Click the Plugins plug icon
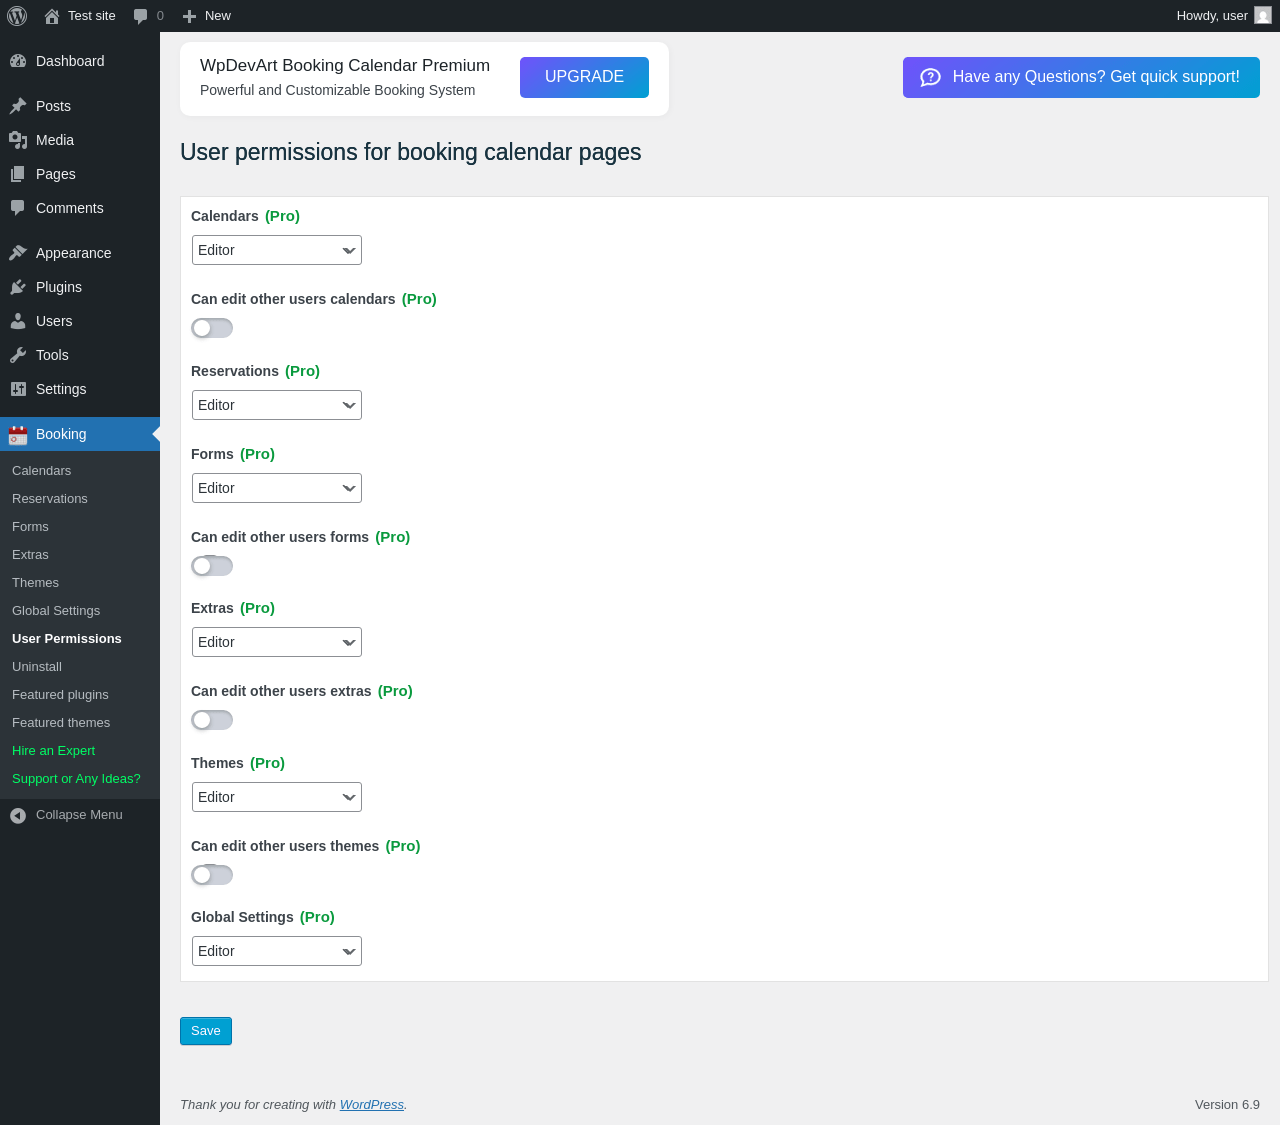 (18, 287)
